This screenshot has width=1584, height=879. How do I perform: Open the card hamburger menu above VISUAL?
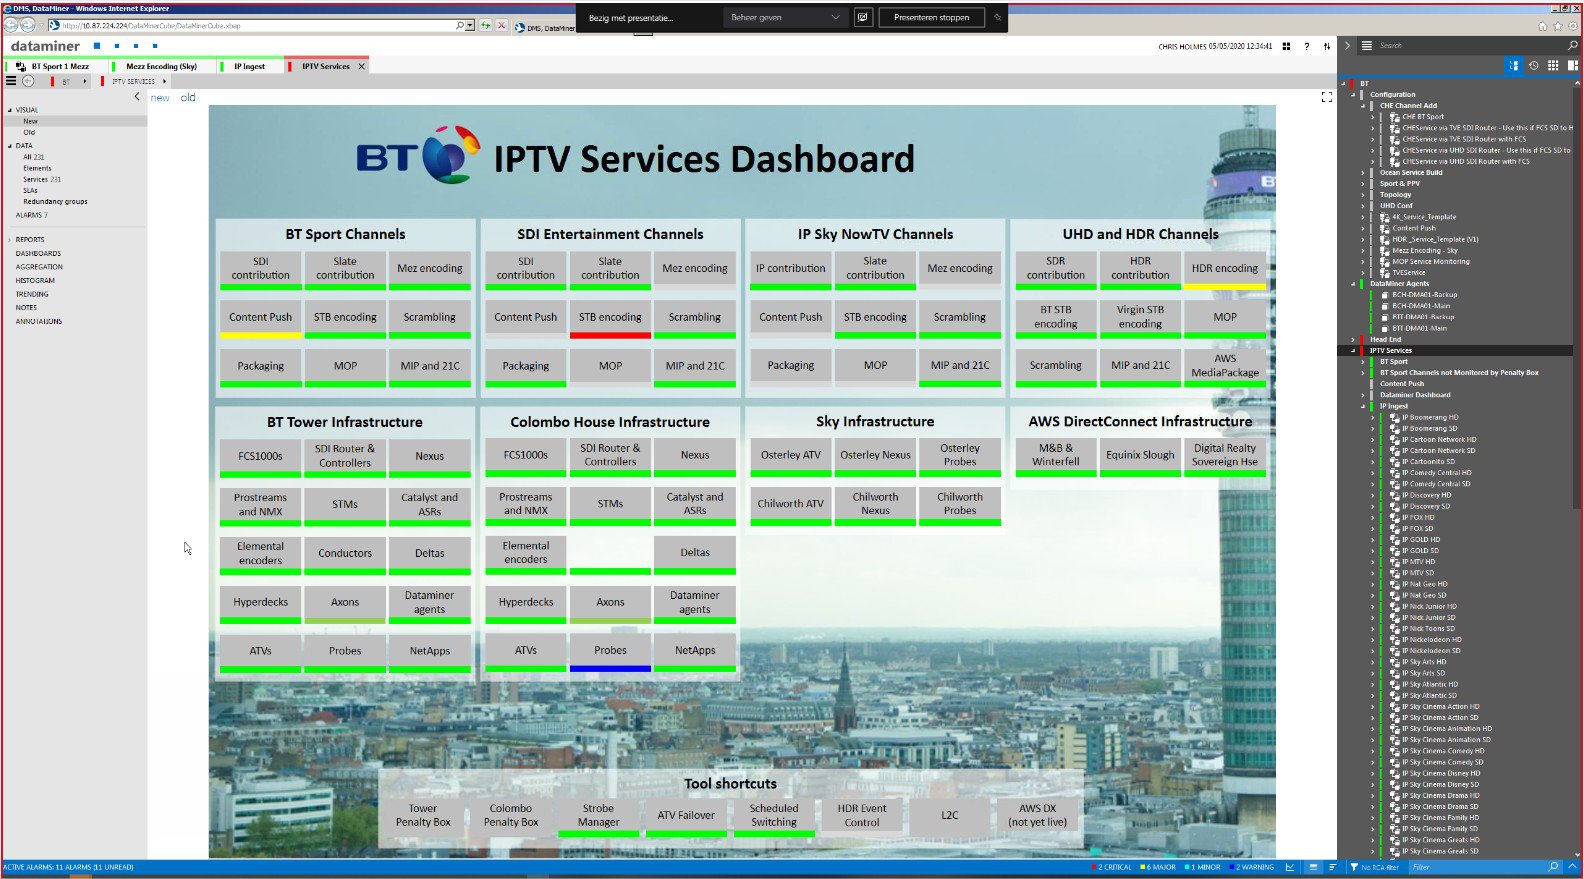(x=11, y=81)
